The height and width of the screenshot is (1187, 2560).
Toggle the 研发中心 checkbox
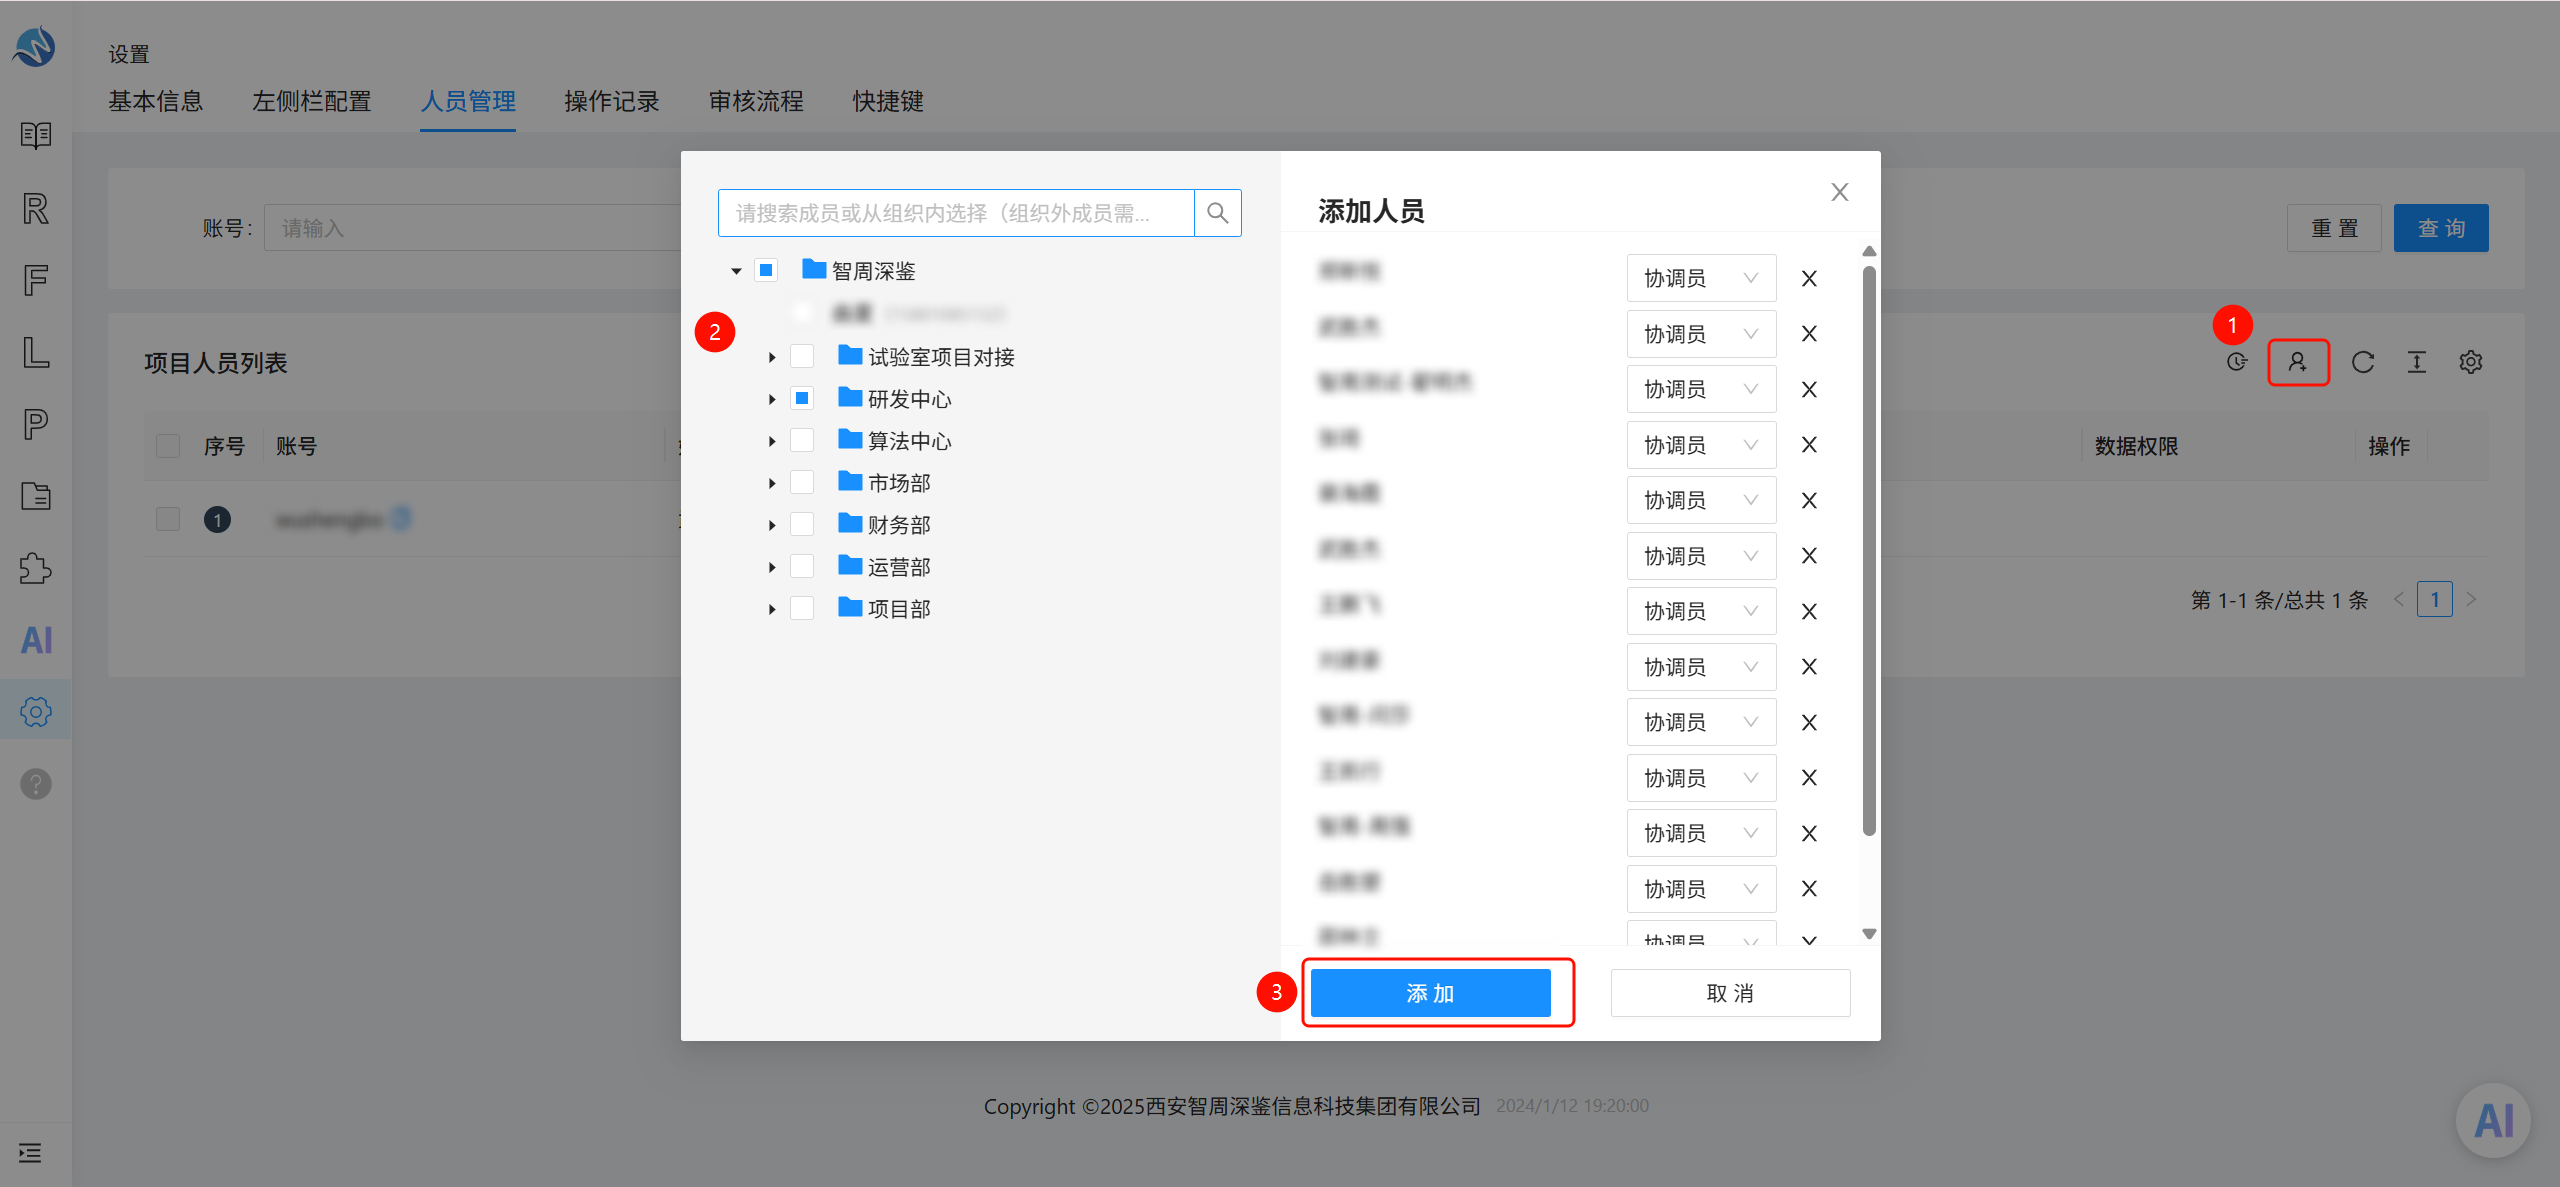point(802,398)
